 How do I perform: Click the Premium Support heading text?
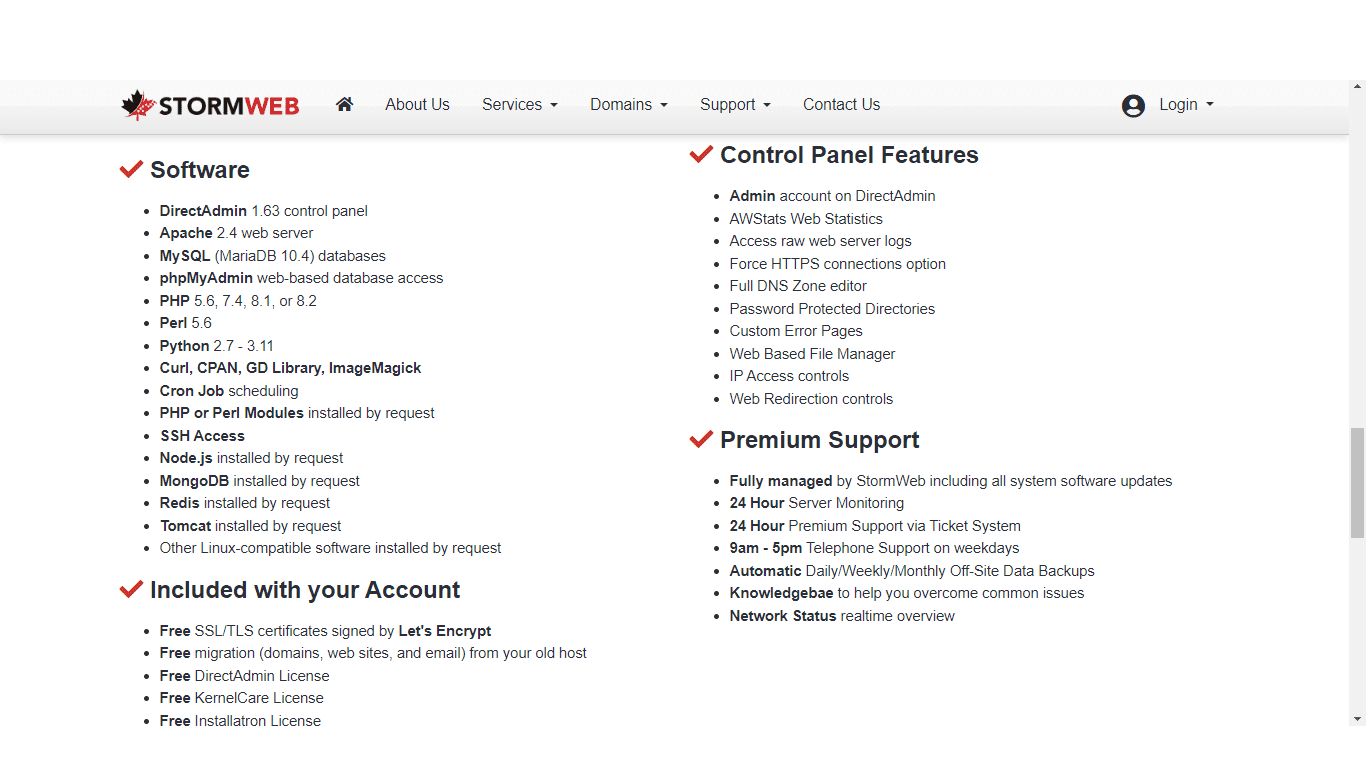click(x=820, y=440)
